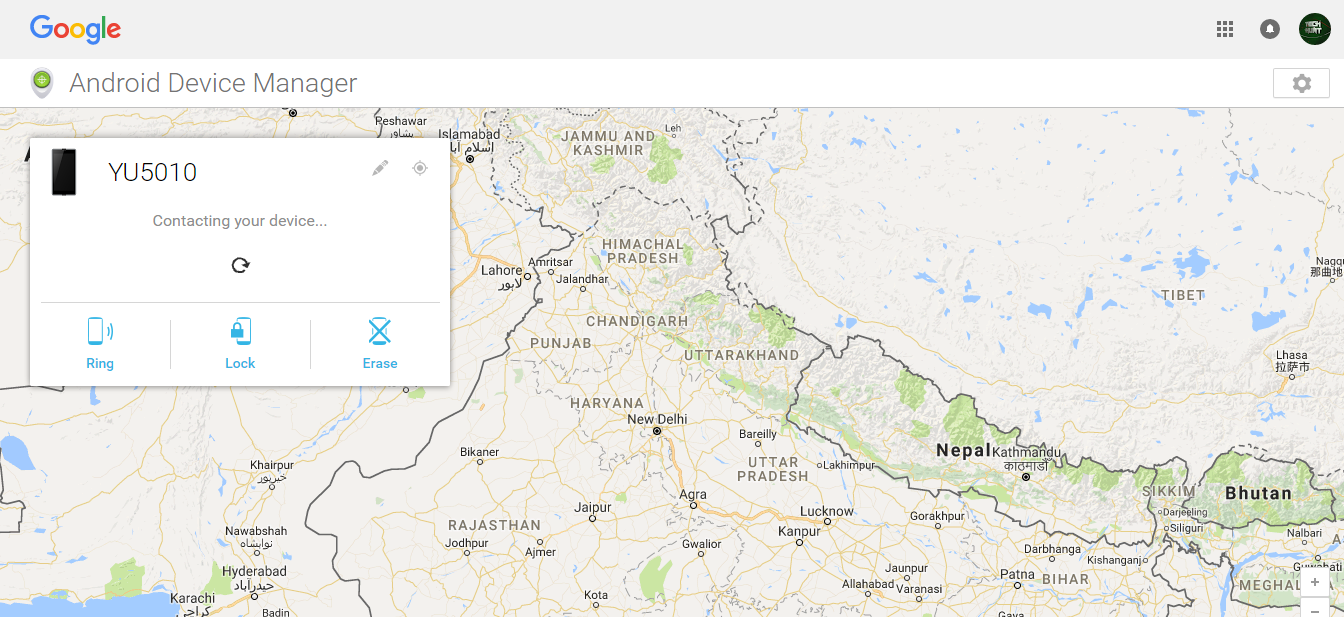
Task: Click Islamabad on the map
Action: [x=469, y=134]
